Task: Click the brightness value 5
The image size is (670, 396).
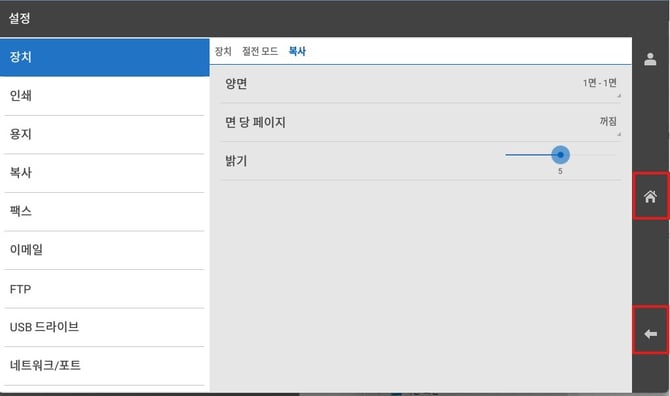Action: pyautogui.click(x=560, y=171)
